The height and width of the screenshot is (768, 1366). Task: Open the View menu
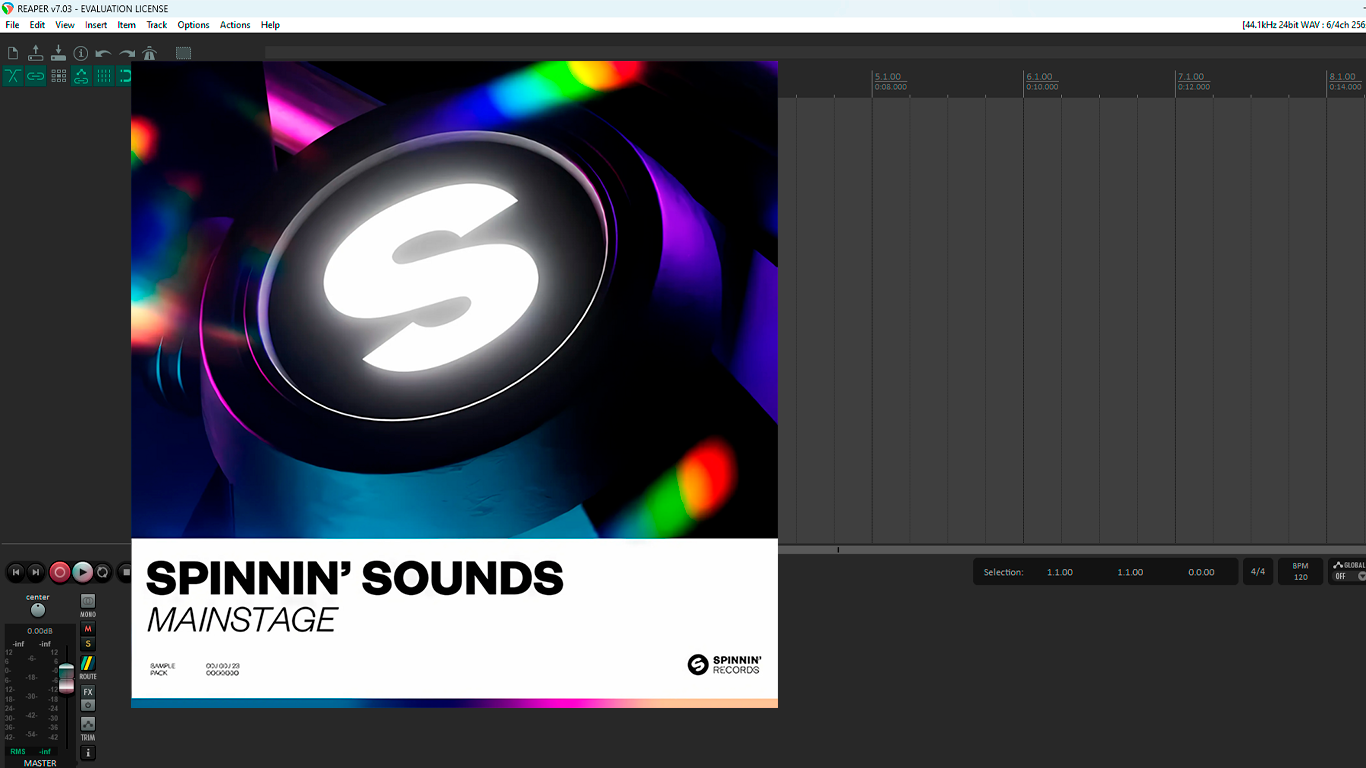(65, 25)
